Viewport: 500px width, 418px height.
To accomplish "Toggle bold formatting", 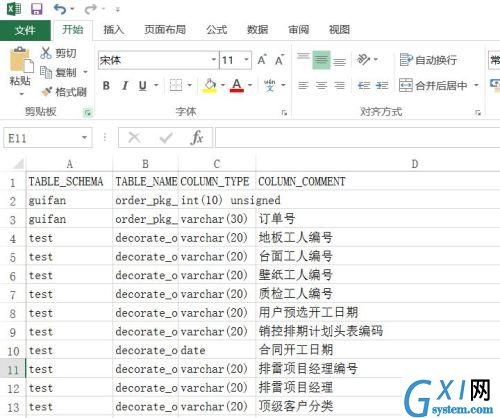I will [106, 86].
